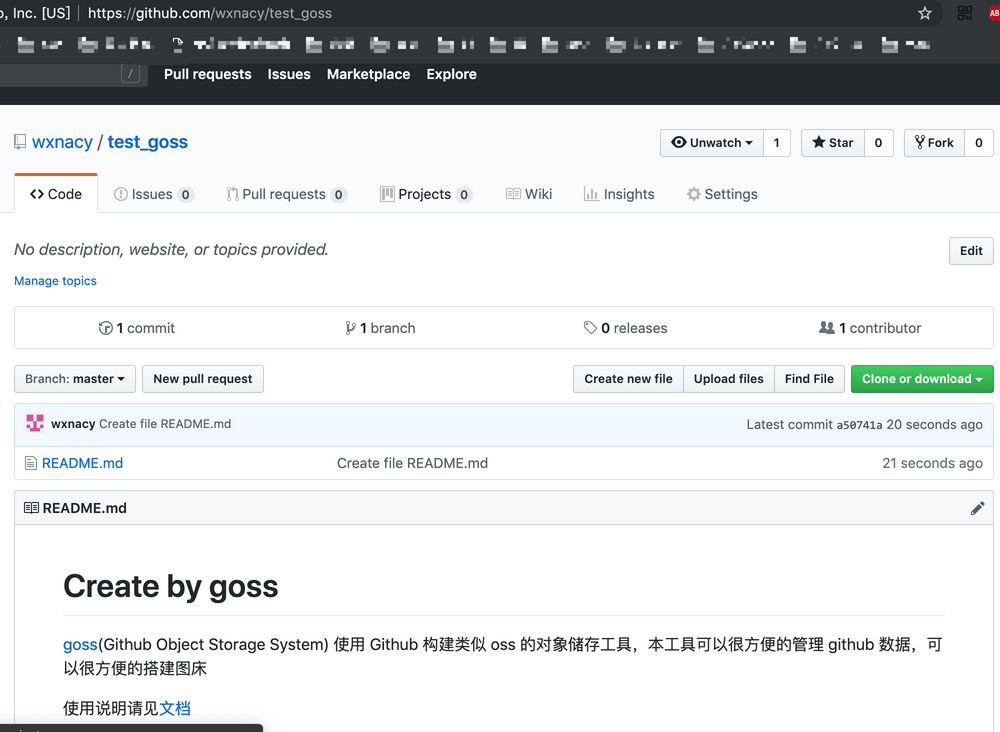Click the fork count 0
Viewport: 1000px width, 732px height.
979,143
